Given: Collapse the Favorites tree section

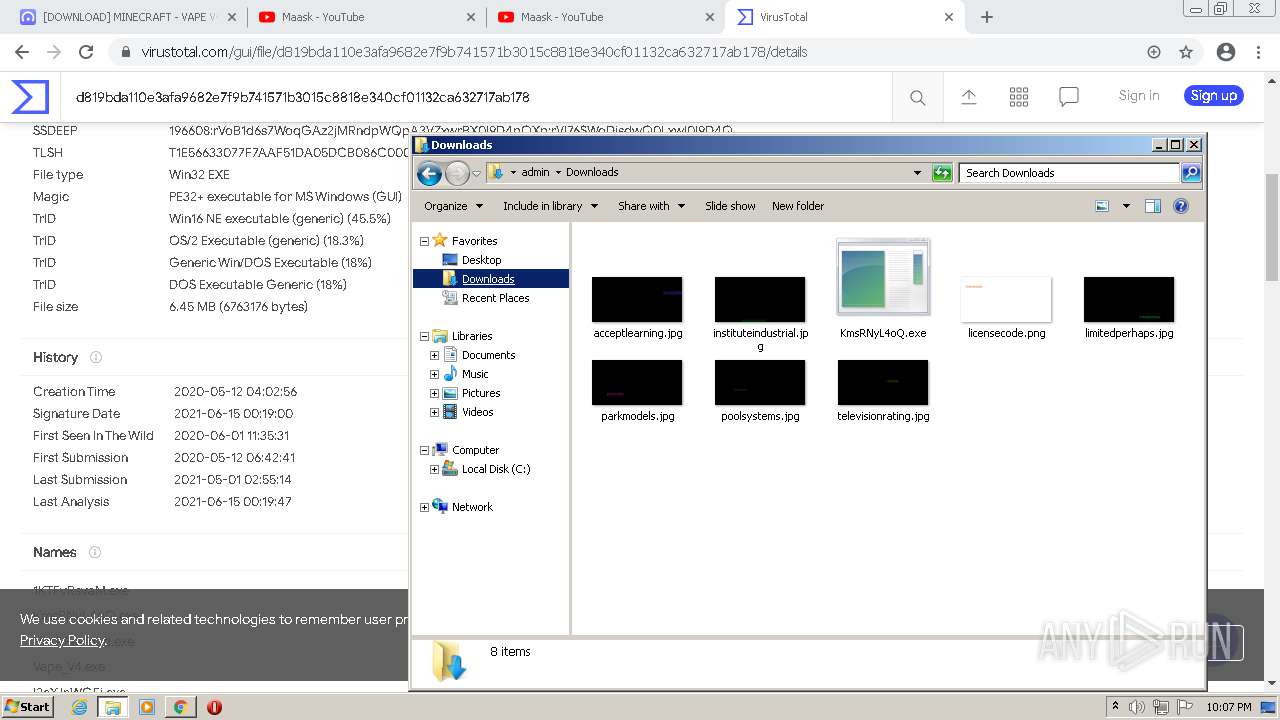Looking at the screenshot, I should tap(424, 241).
